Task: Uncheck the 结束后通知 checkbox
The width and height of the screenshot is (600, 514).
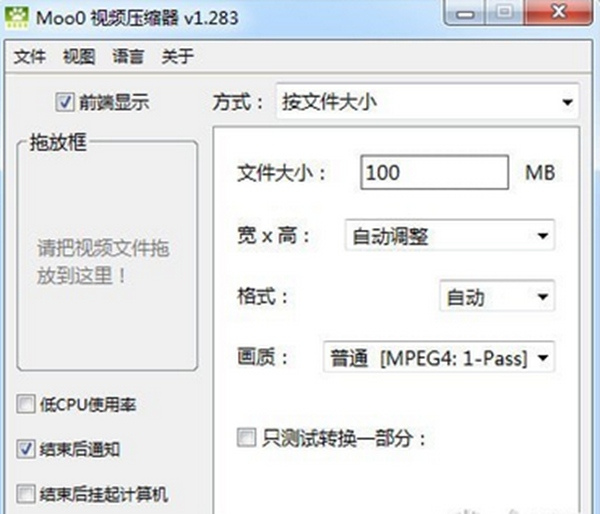Action: pos(26,449)
